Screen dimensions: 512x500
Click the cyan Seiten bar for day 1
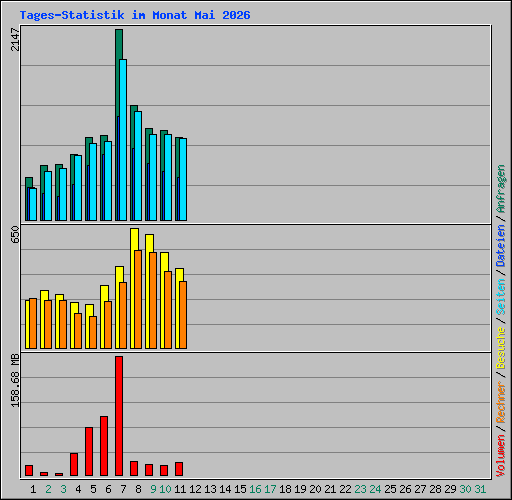33,204
